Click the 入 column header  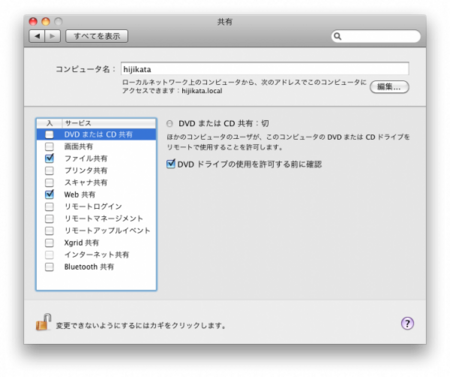[49, 123]
